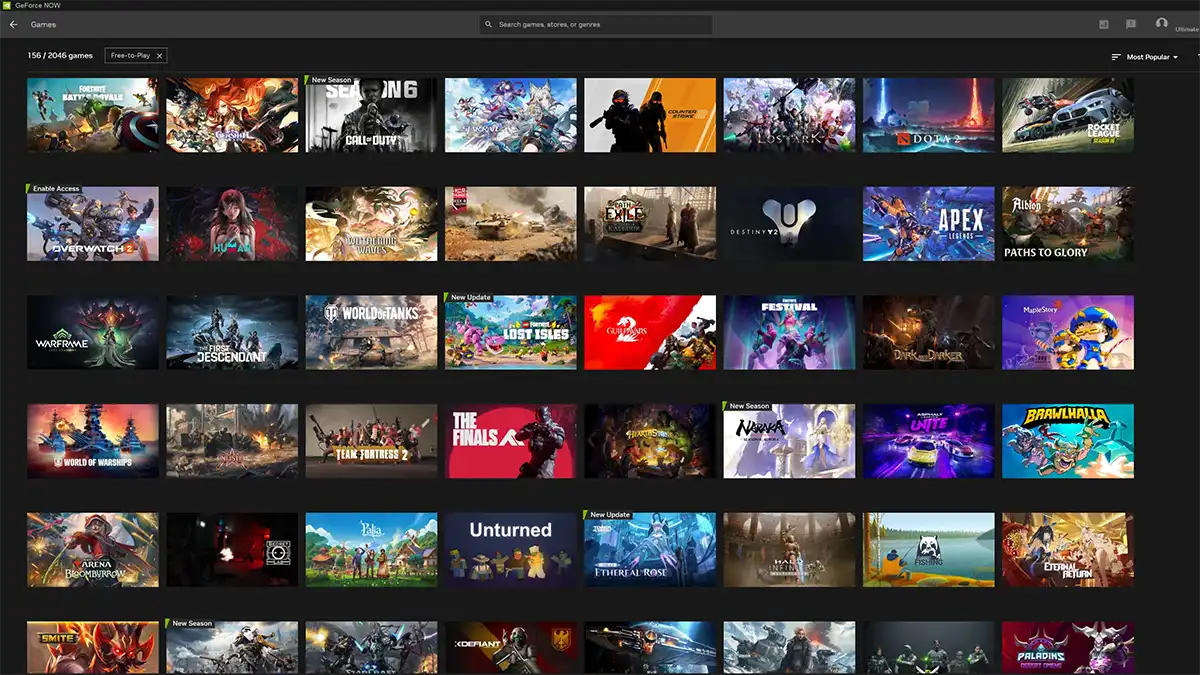Image resolution: width=1200 pixels, height=675 pixels.
Task: Open the Naraka game tile
Action: click(x=790, y=441)
